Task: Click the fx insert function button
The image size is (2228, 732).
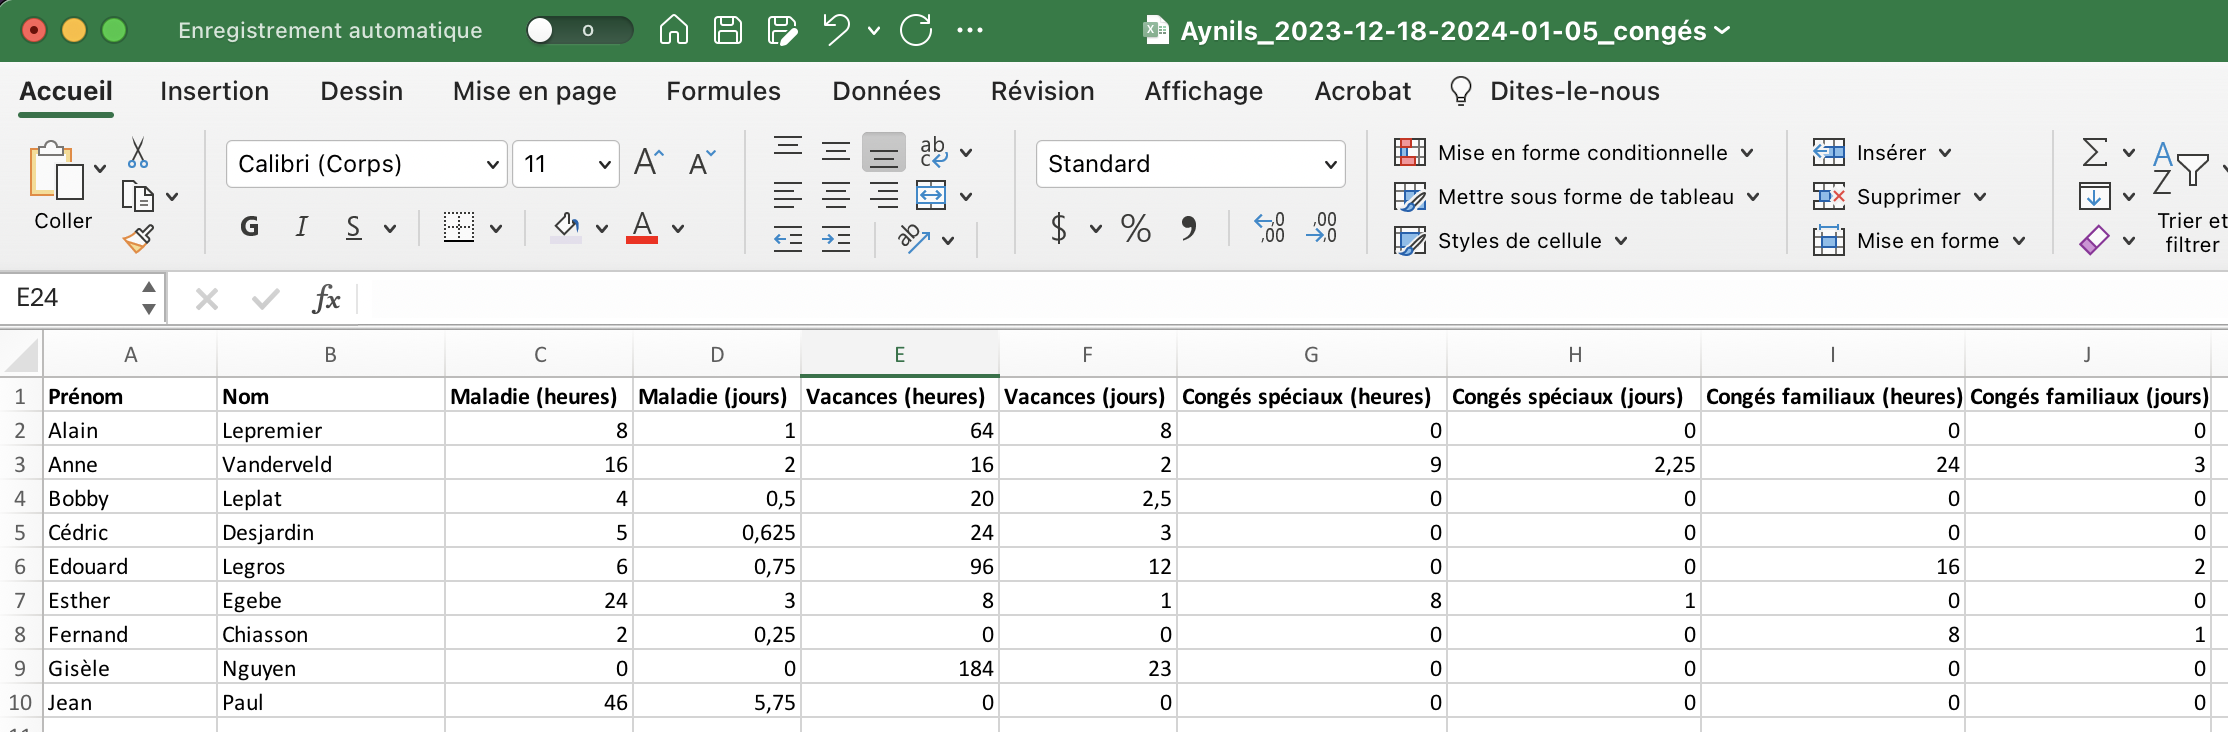Action: click(x=326, y=298)
